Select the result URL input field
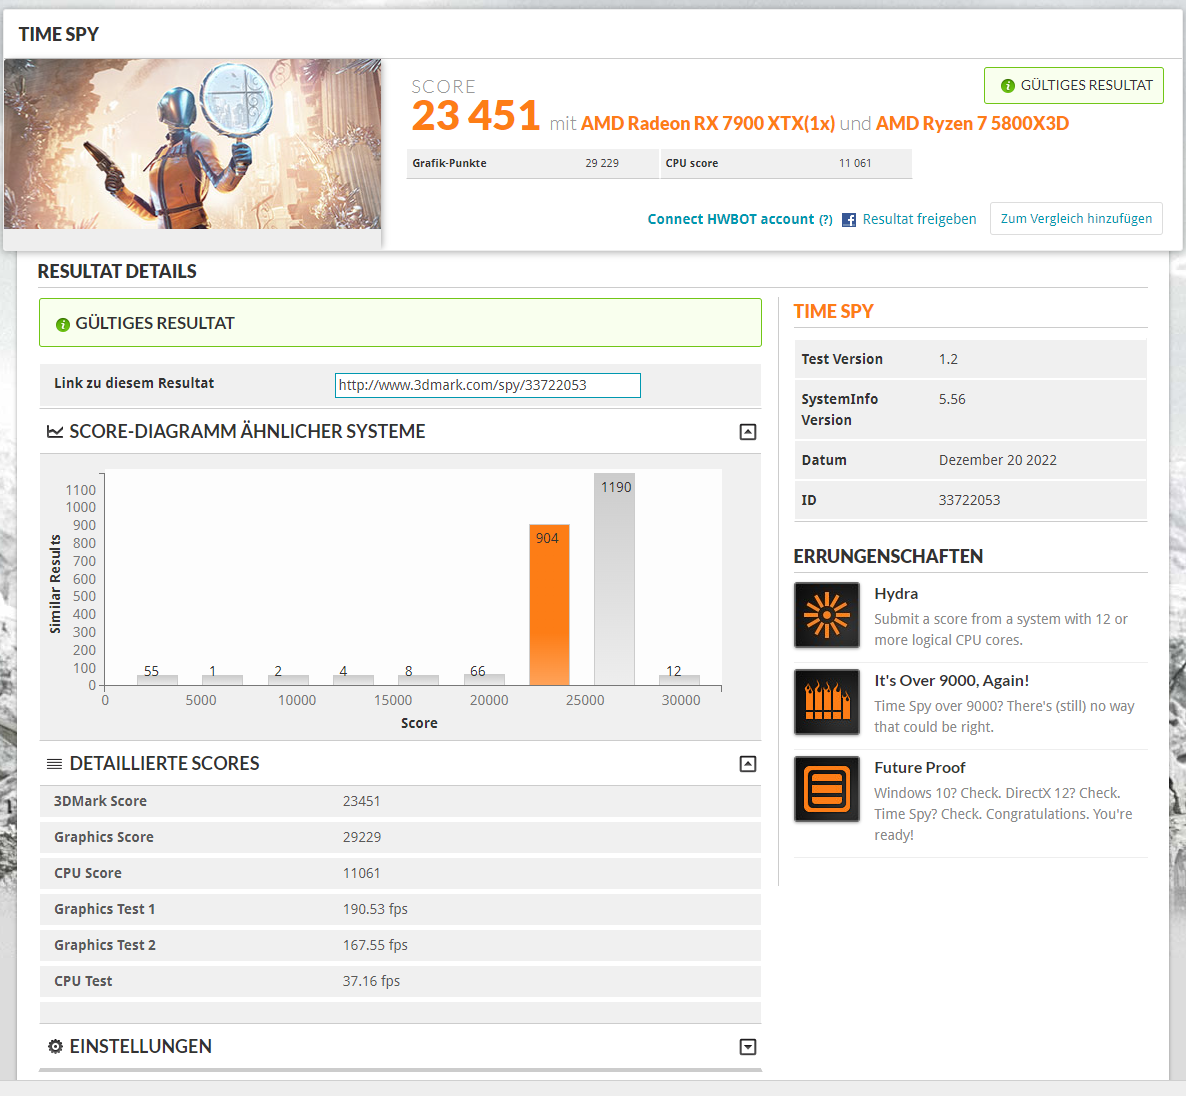 (488, 385)
